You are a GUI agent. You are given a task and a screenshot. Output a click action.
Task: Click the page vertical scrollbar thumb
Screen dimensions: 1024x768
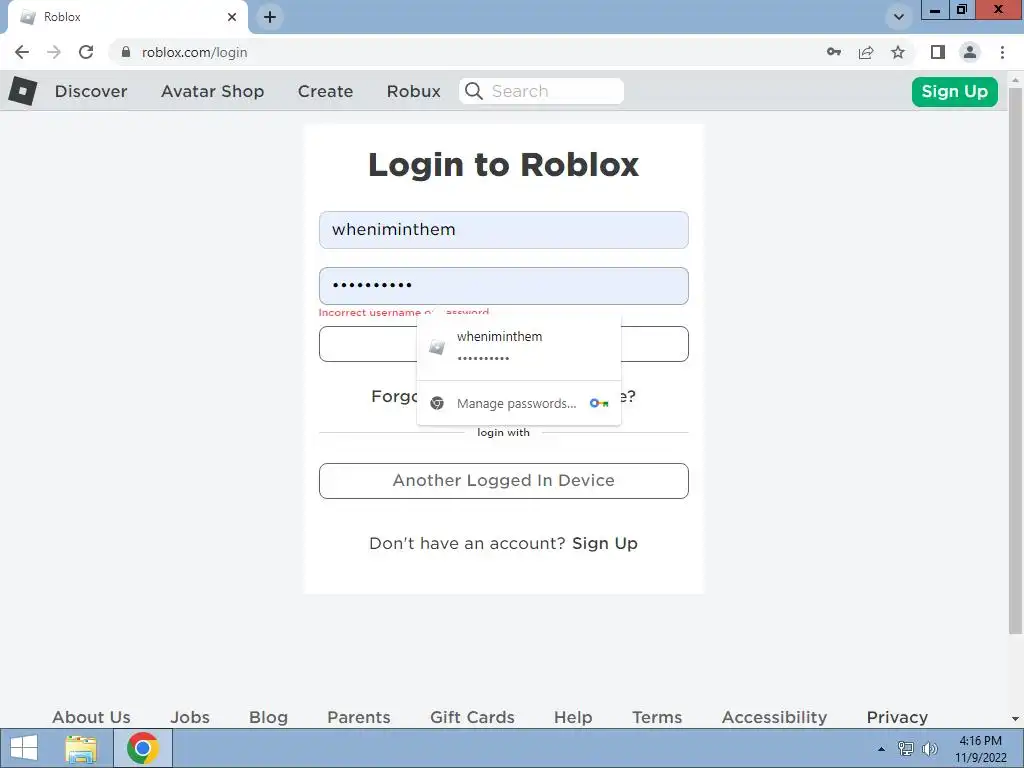[x=1015, y=360]
